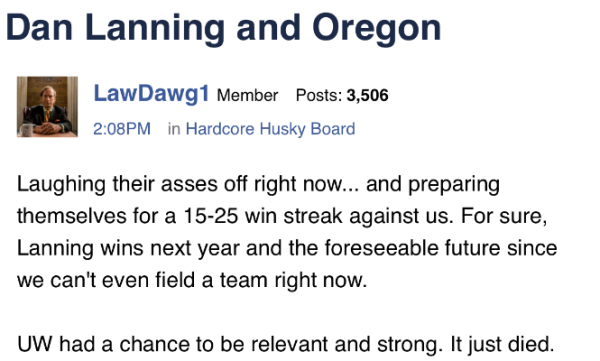
Task: Click the "For sure," text
Action: pos(504,216)
